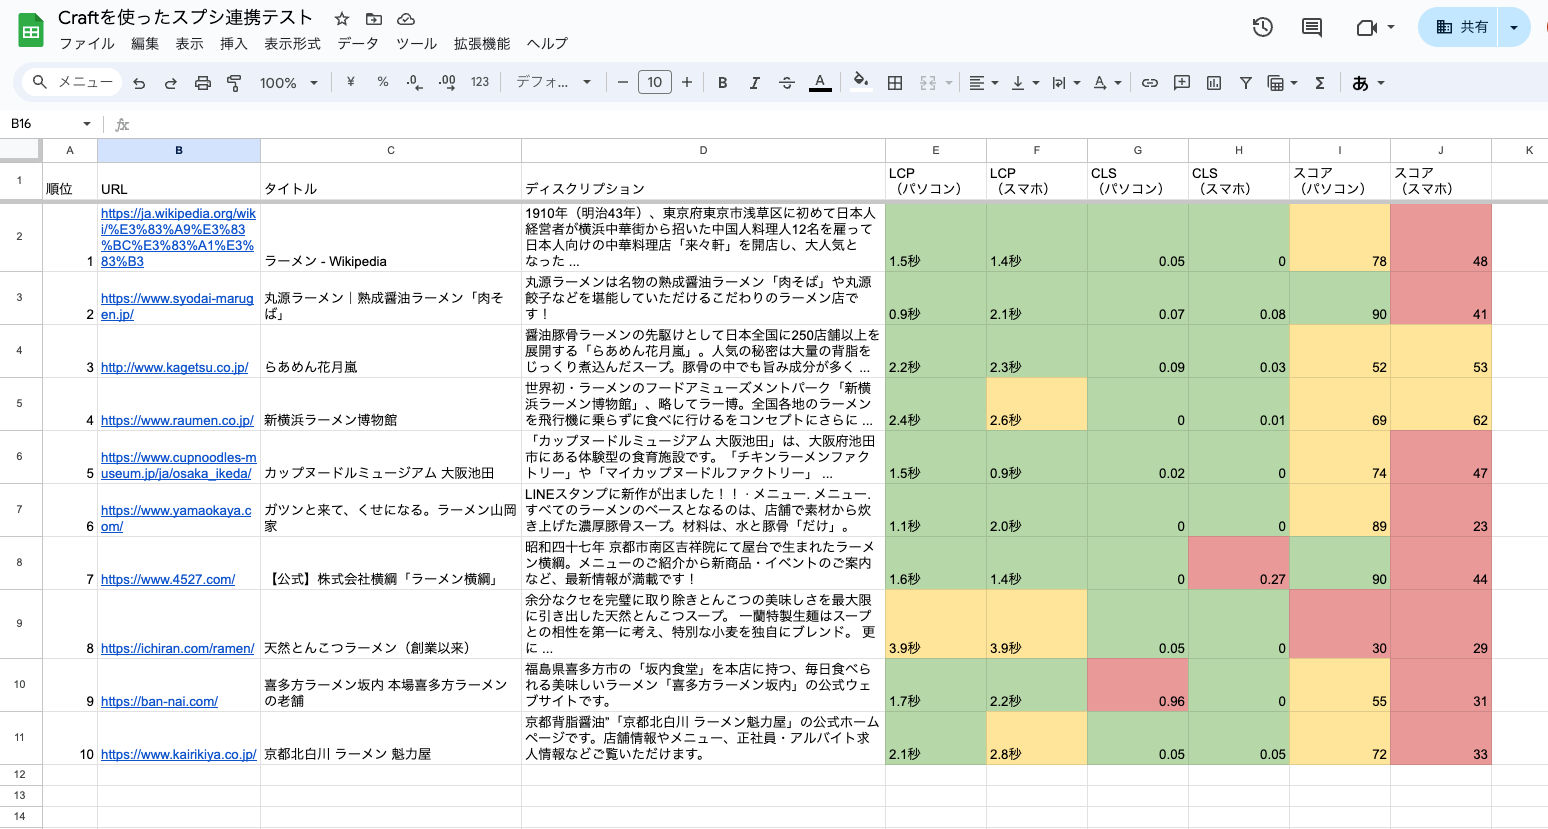Open the Google Sheets home icon

pos(31,31)
